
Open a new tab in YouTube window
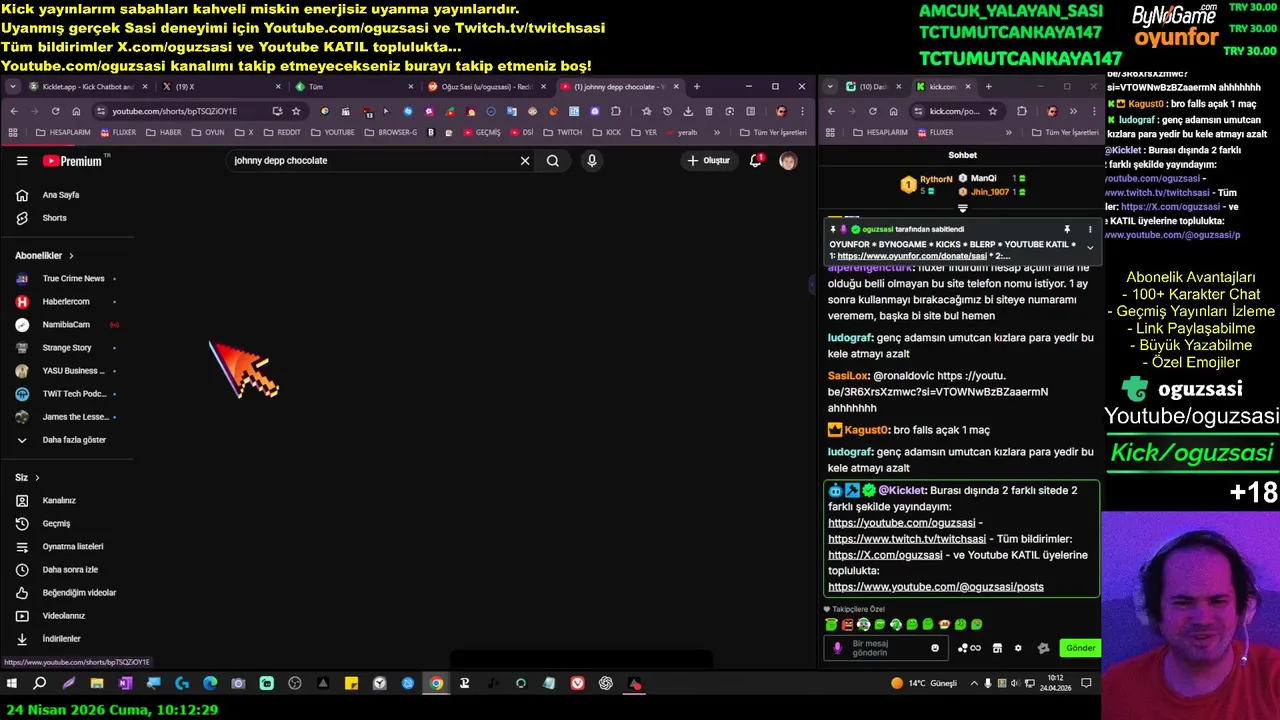point(697,87)
